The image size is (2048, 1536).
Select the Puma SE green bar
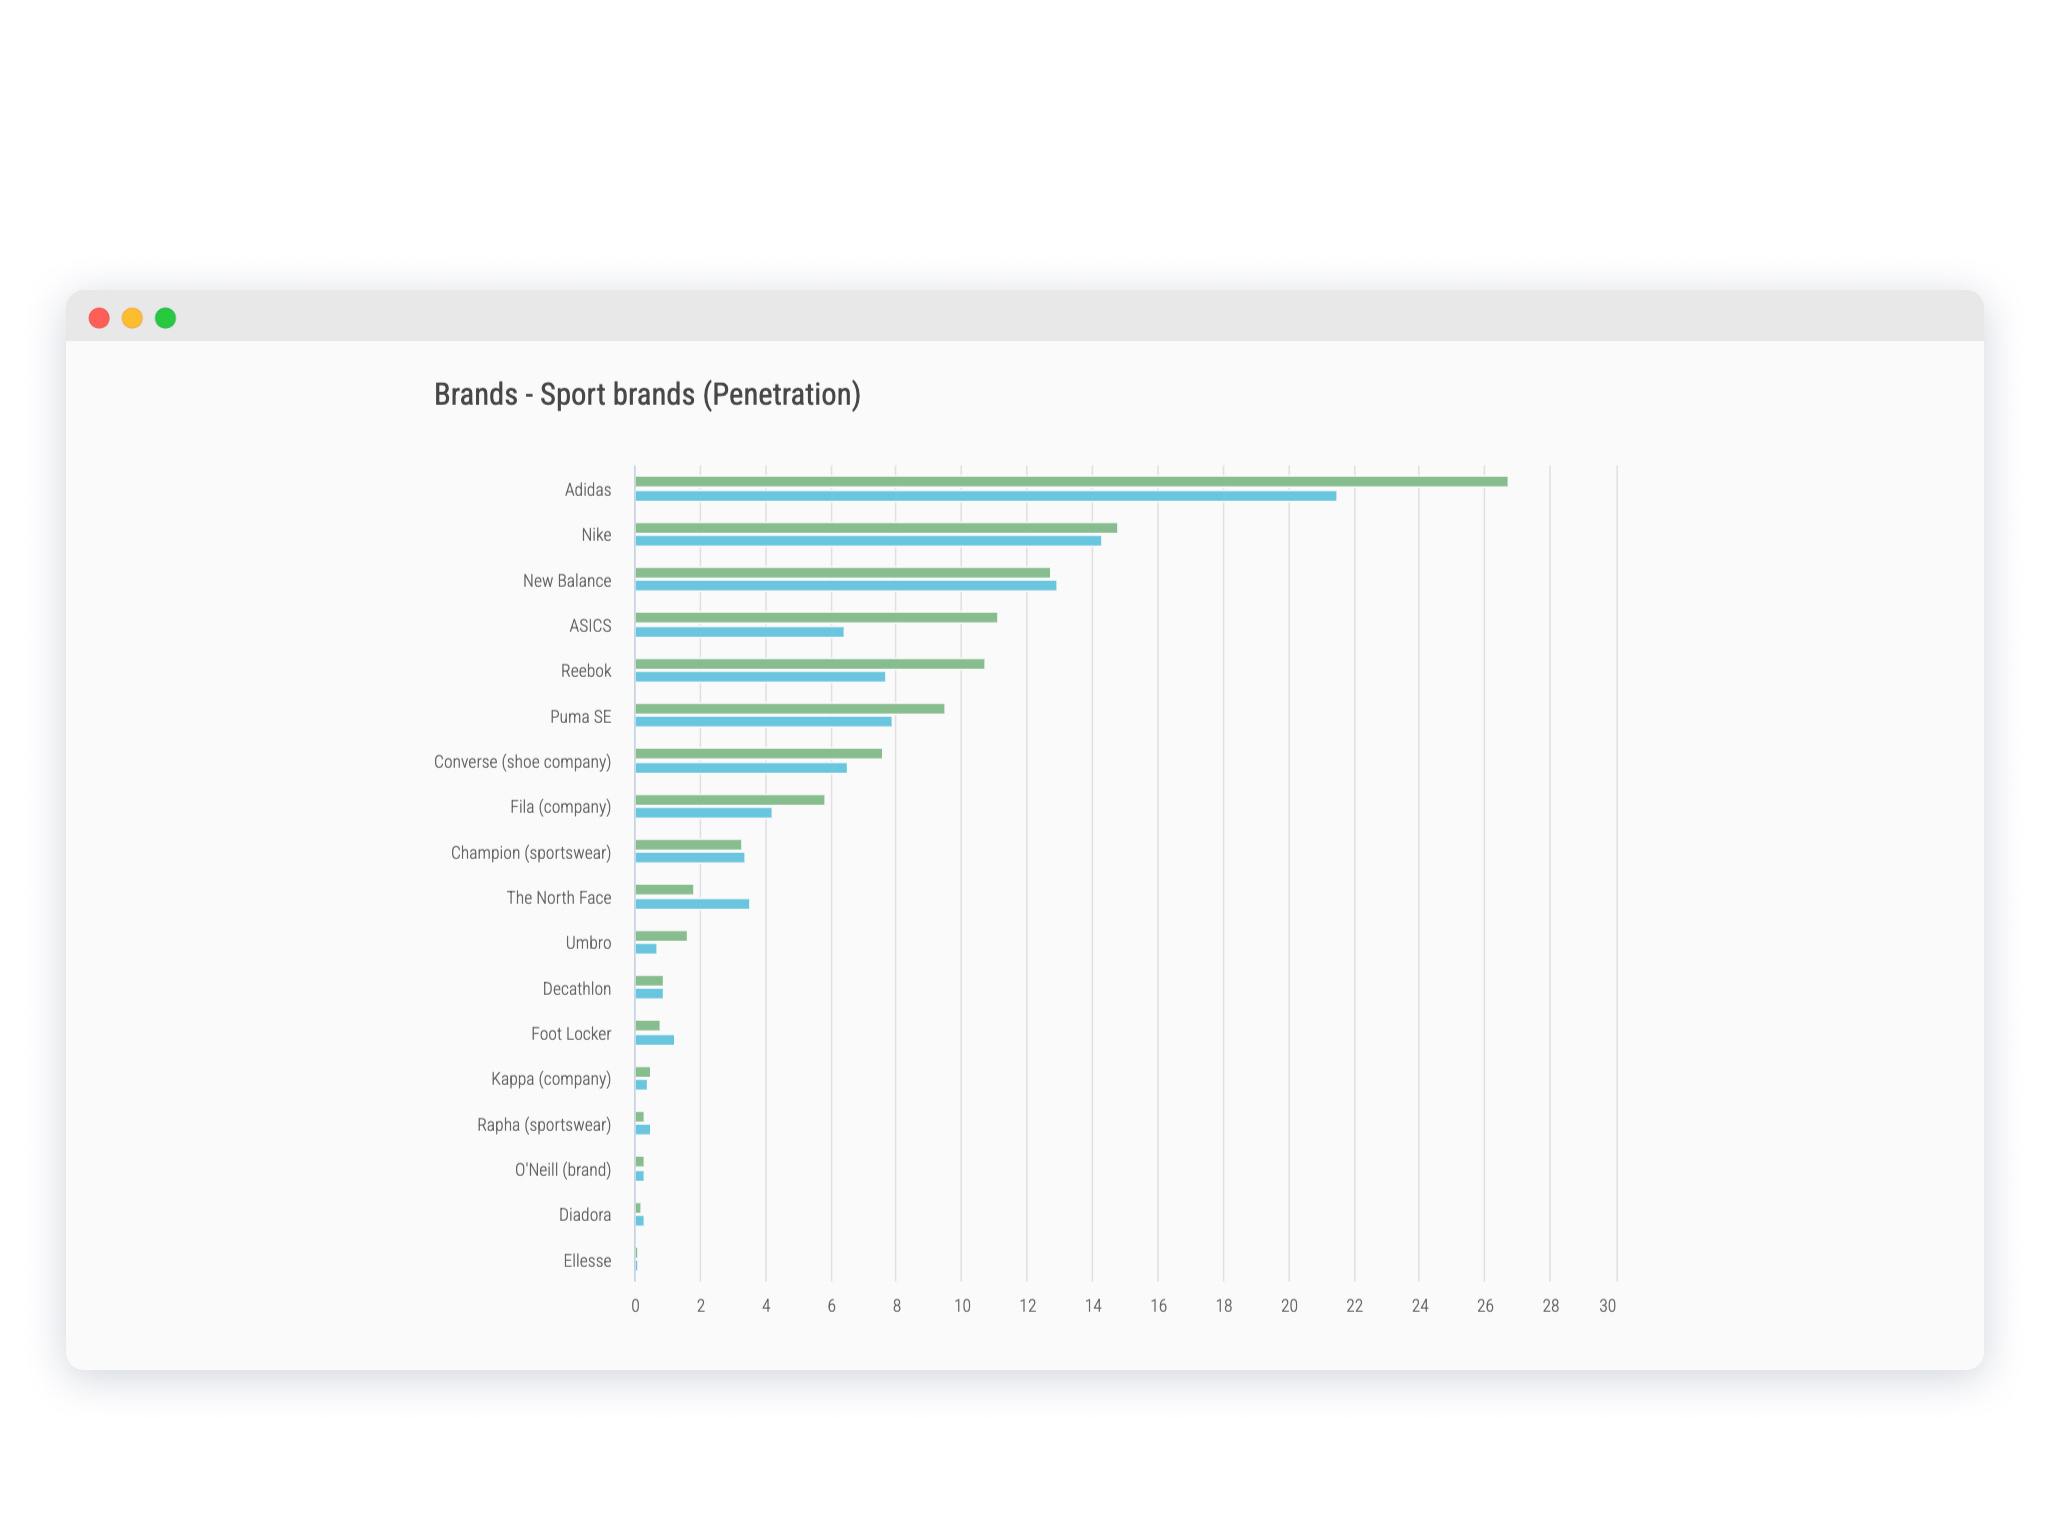[789, 709]
